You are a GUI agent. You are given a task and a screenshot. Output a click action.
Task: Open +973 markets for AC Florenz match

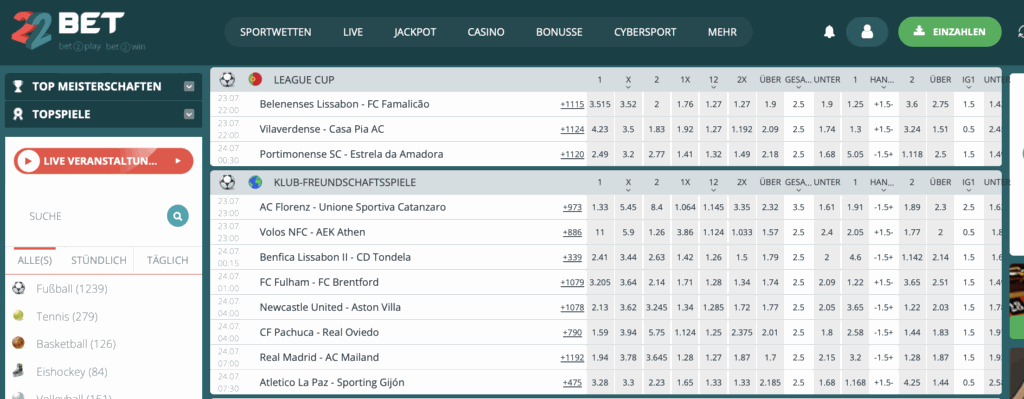(x=572, y=207)
